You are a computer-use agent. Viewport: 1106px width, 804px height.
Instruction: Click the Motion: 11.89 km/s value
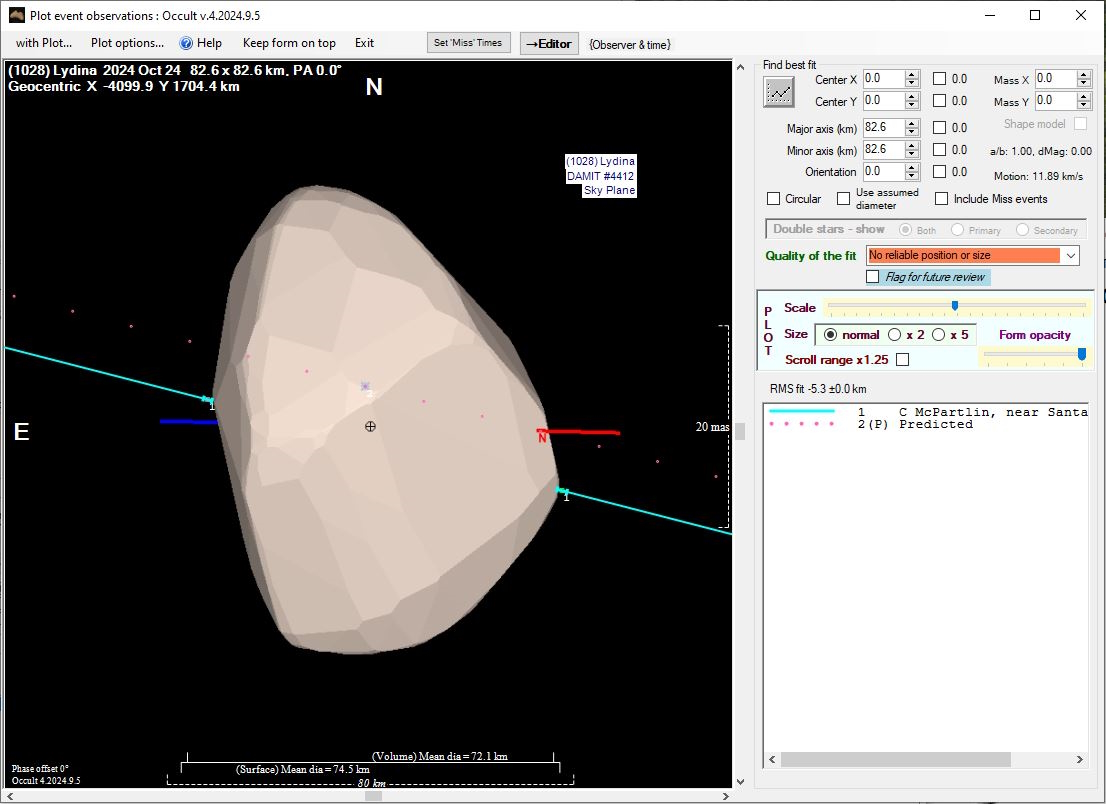coord(1038,176)
